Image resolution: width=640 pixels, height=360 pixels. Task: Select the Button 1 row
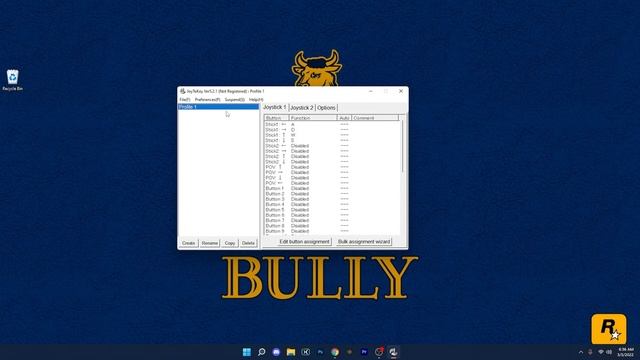coord(332,188)
